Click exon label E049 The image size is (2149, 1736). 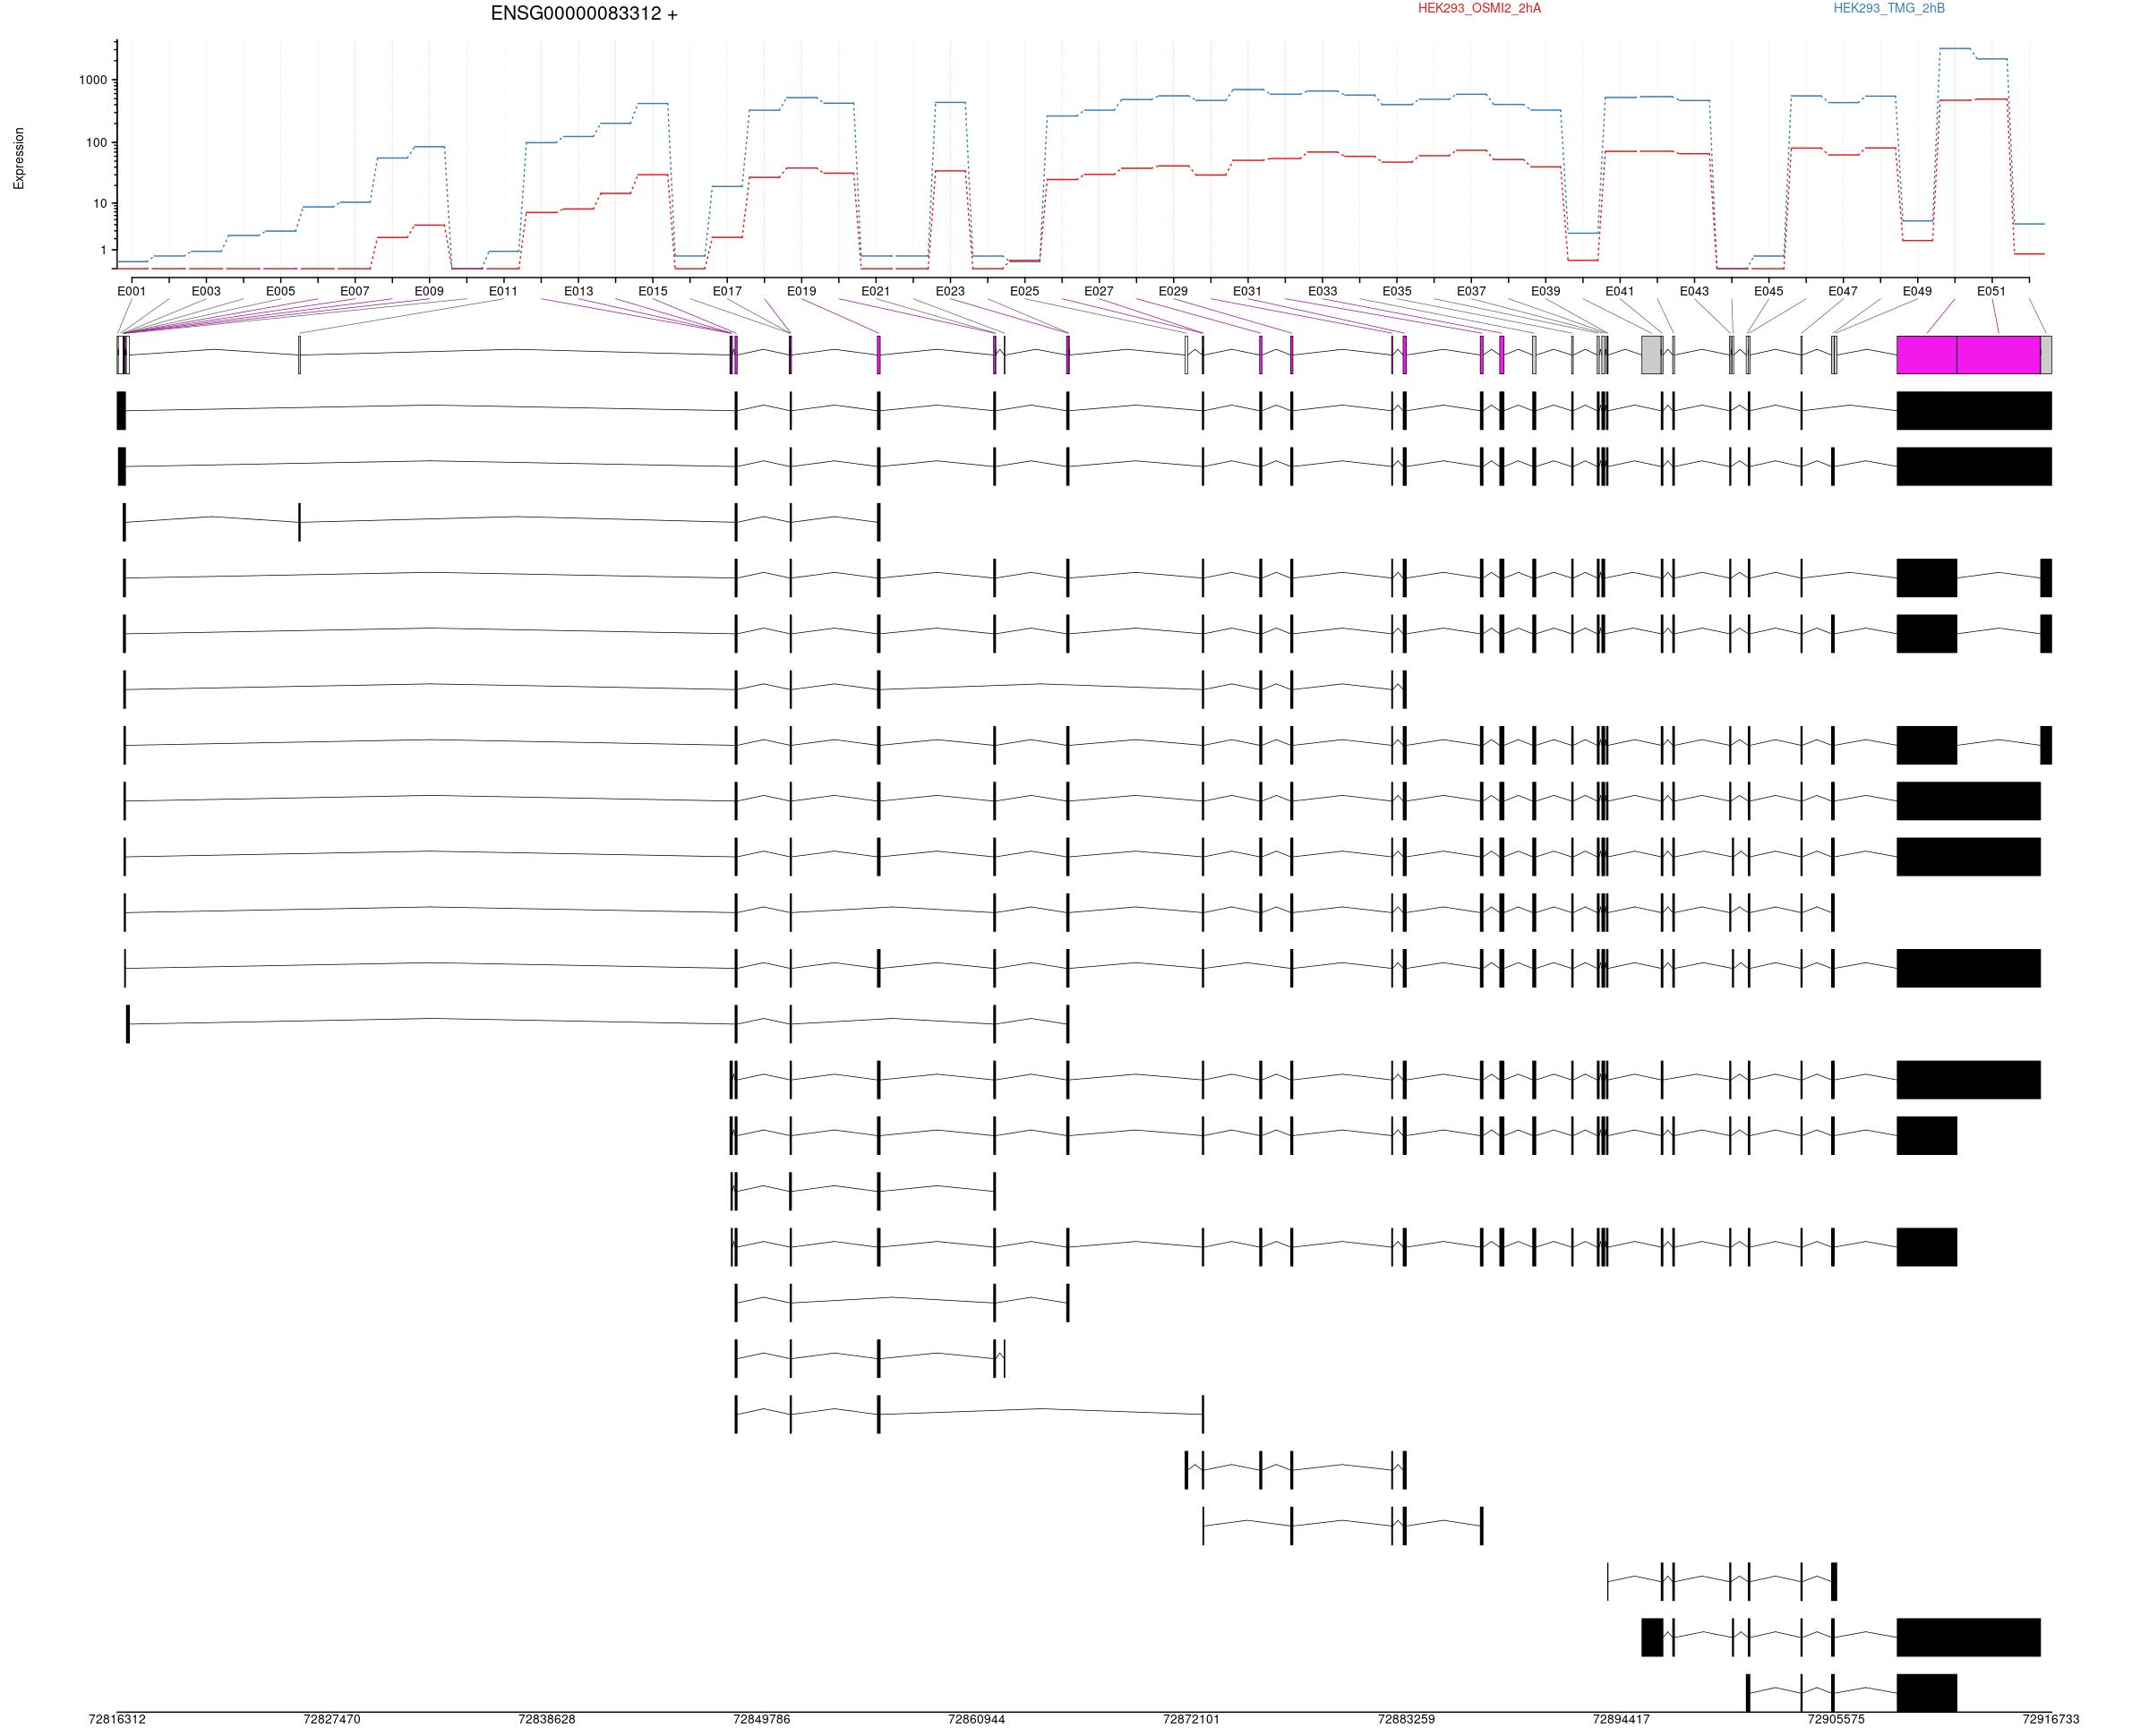coord(1918,292)
